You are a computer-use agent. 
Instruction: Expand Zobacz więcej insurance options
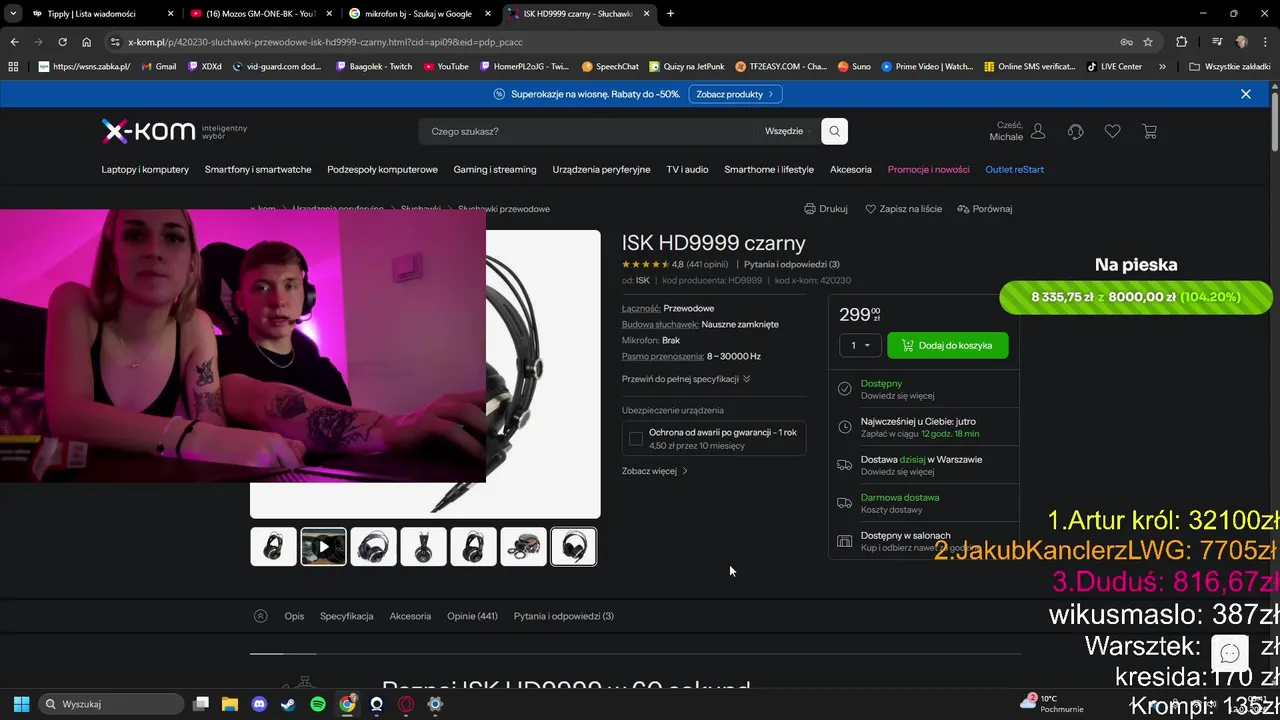click(x=655, y=471)
